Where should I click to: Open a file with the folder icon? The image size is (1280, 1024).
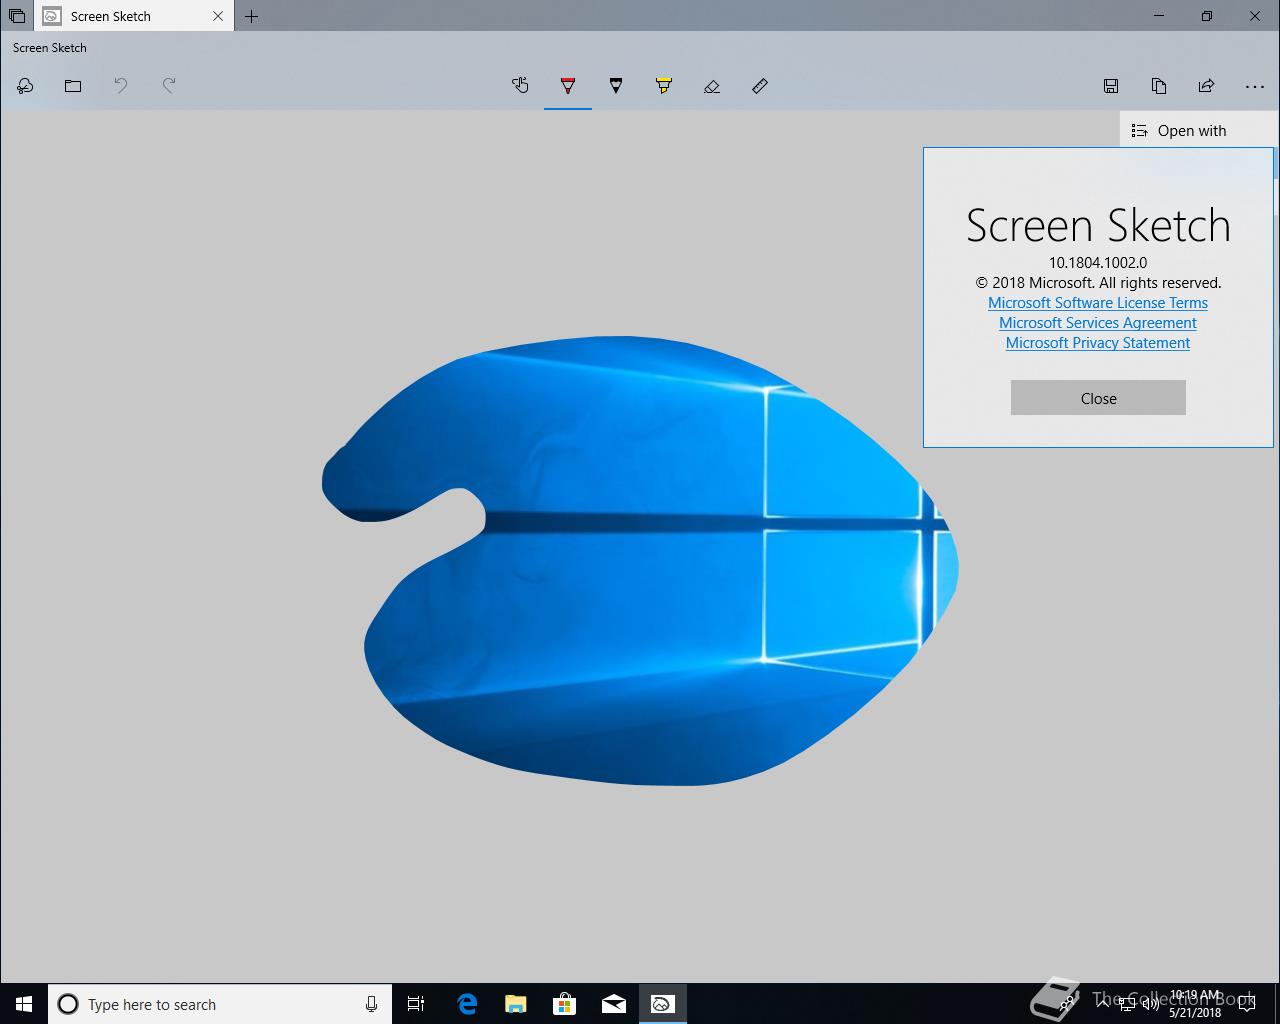coord(73,86)
